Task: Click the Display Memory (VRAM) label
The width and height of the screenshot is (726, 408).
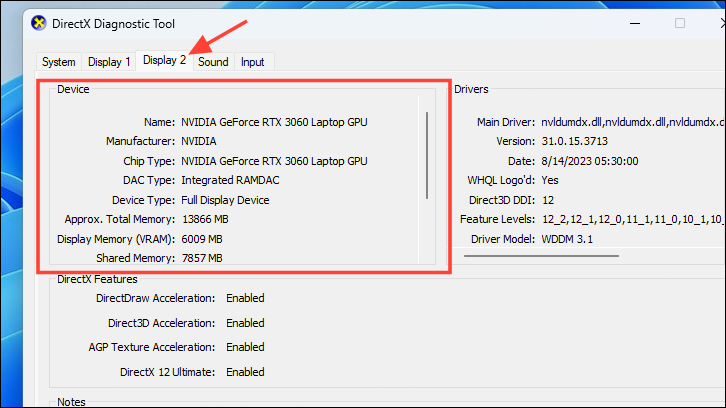Action: (x=116, y=239)
